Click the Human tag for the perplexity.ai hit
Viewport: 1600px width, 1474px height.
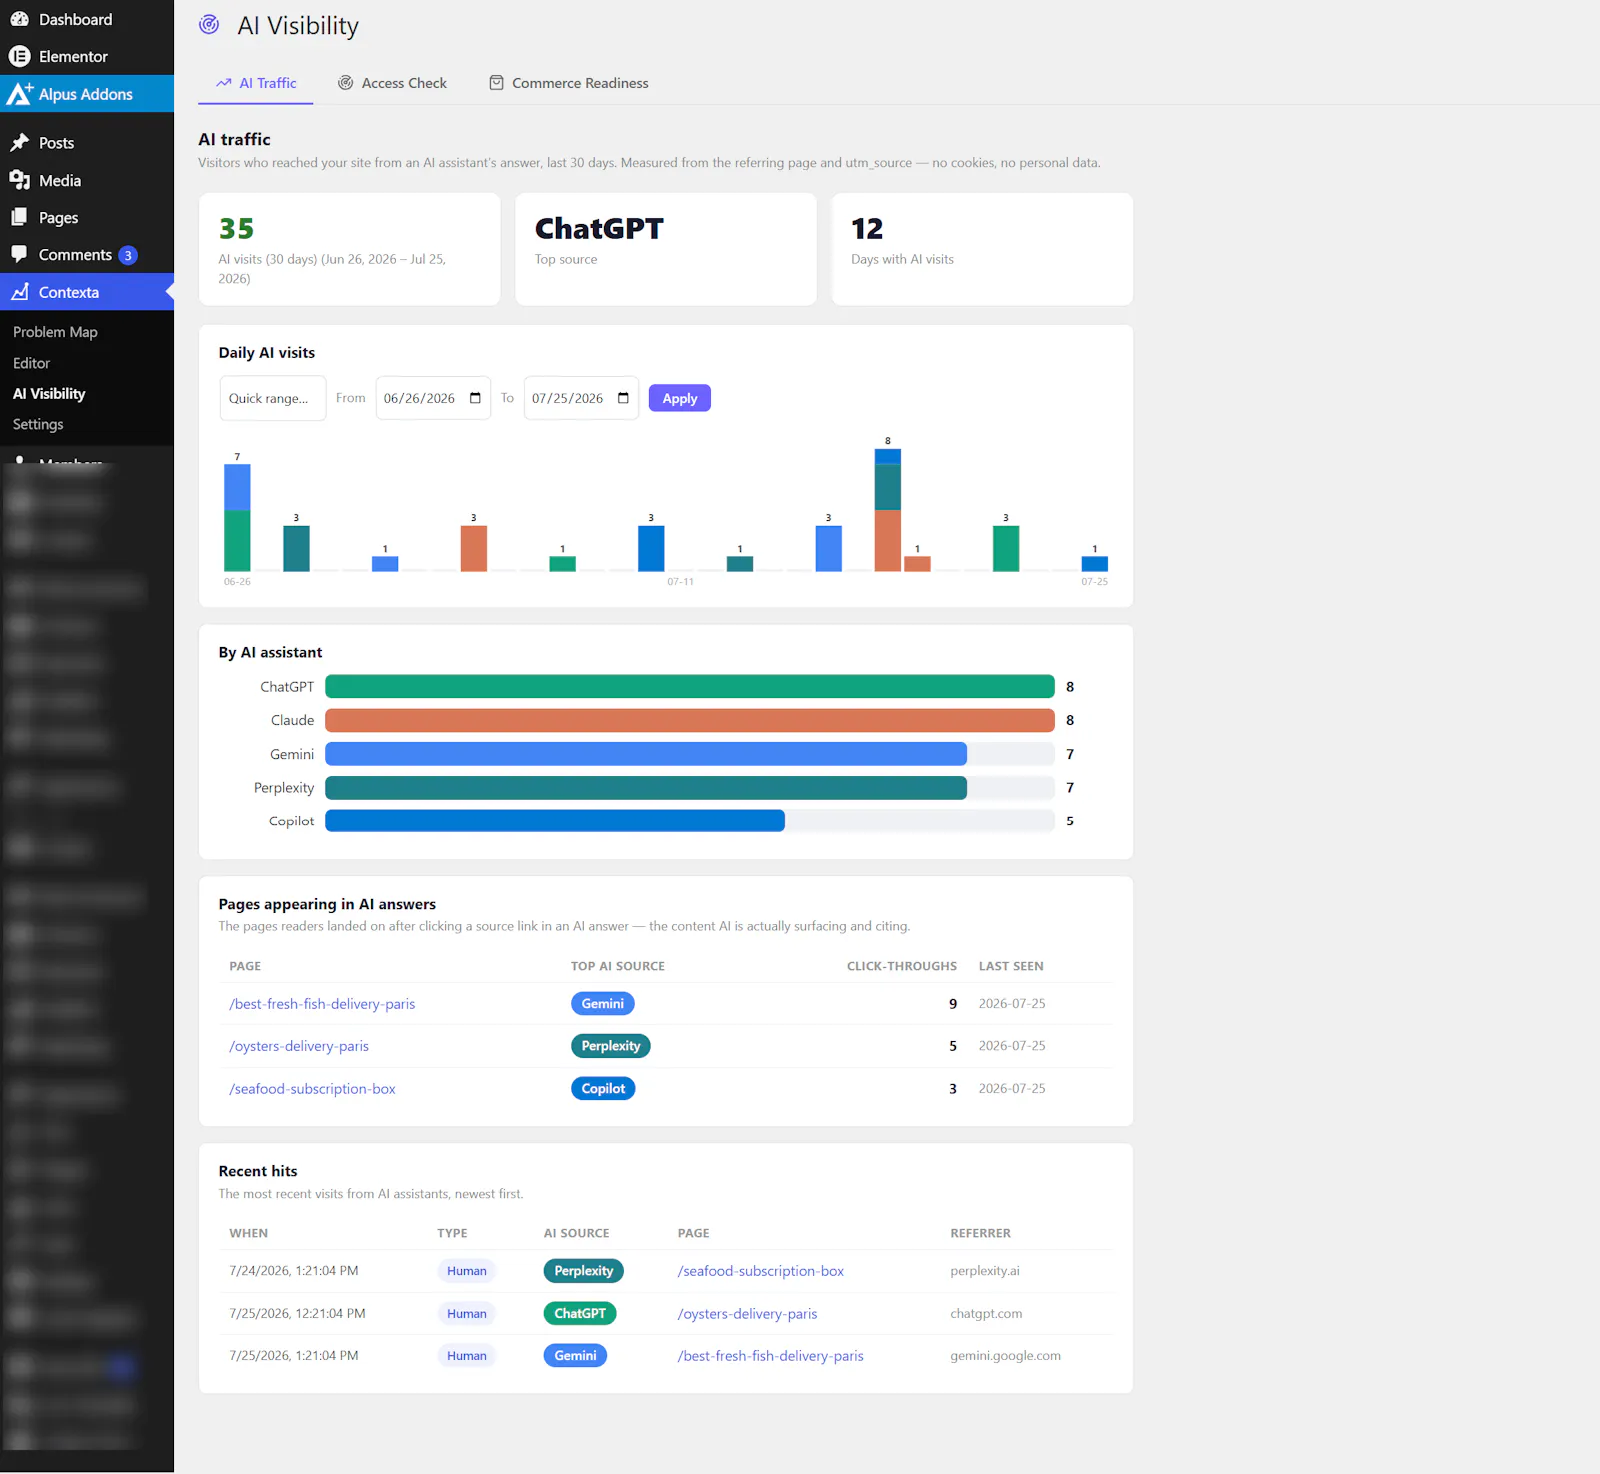pos(467,1271)
